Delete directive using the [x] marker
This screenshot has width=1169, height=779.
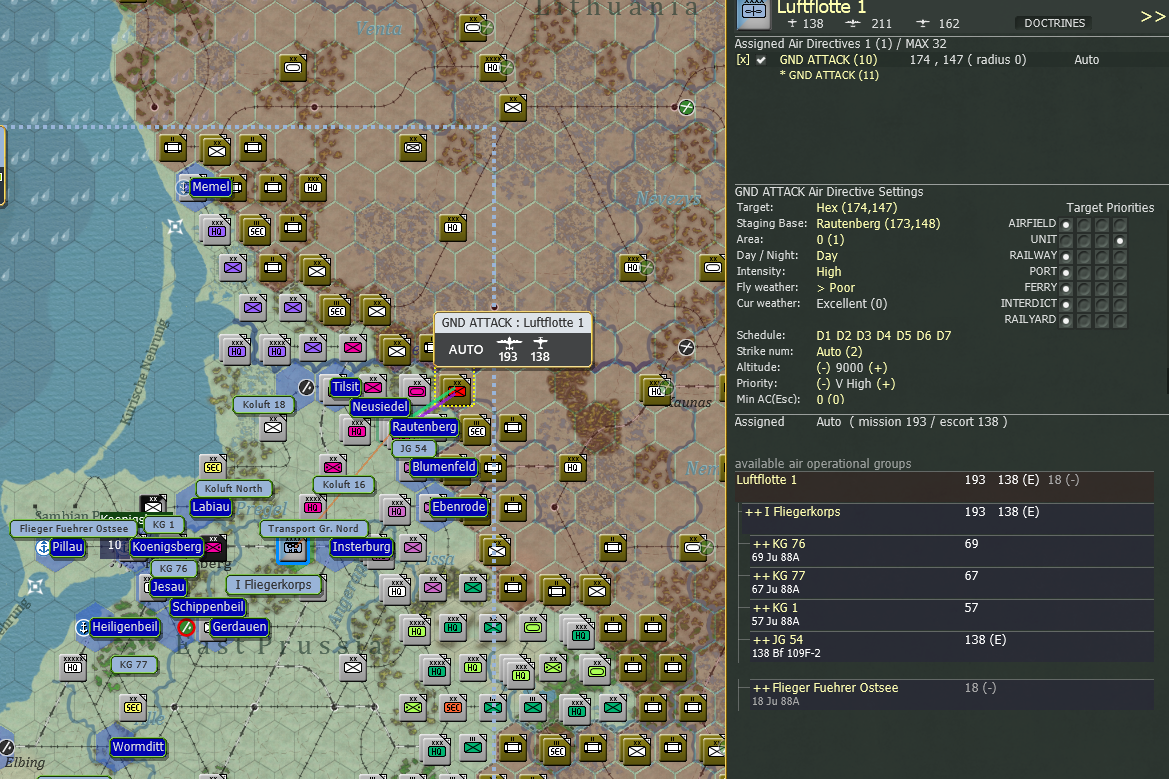coord(743,60)
